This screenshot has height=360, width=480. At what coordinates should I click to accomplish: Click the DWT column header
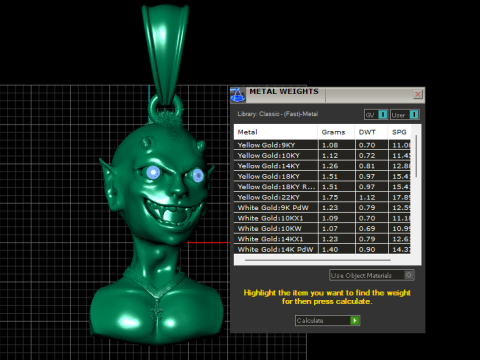(371, 132)
